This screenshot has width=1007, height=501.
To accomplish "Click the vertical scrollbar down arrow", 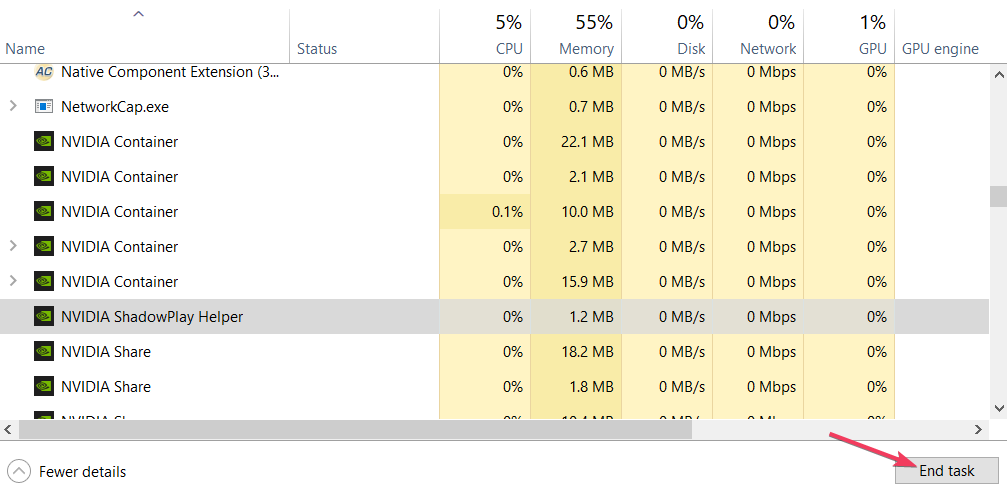I will 998,407.
